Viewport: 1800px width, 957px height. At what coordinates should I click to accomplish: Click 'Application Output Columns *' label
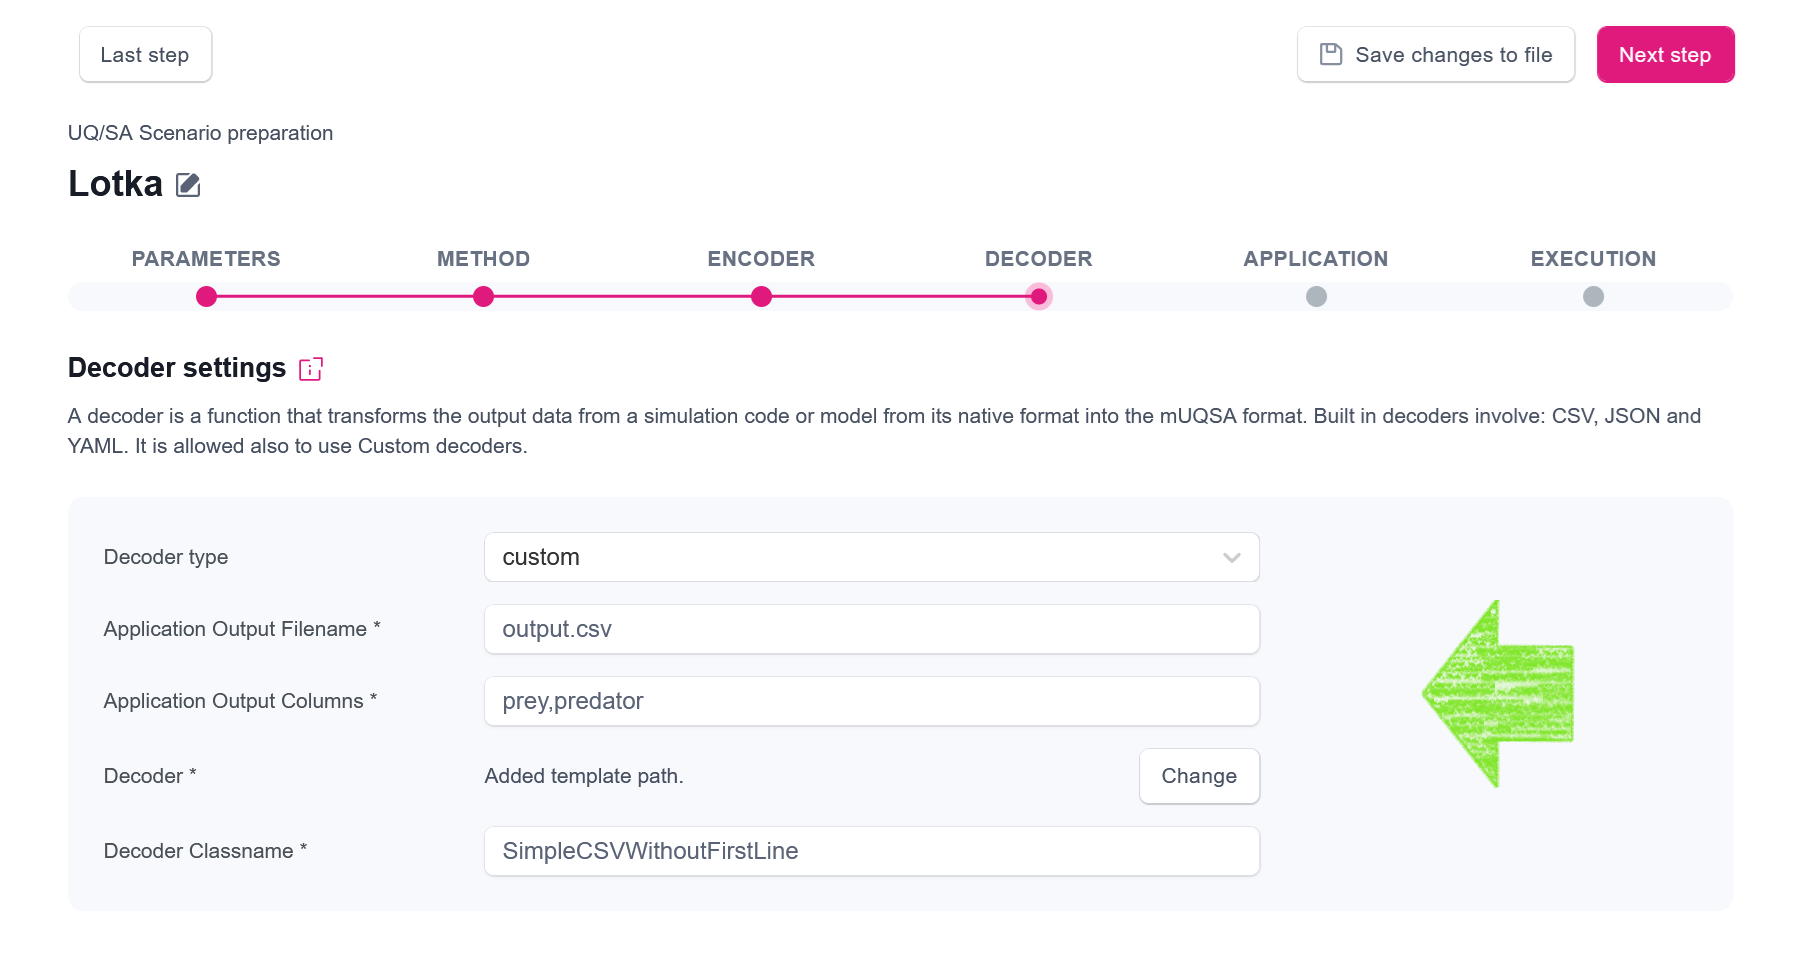(x=240, y=701)
